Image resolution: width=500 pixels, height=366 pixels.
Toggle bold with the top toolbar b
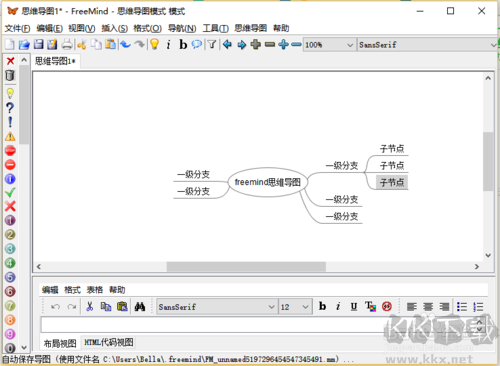(183, 44)
